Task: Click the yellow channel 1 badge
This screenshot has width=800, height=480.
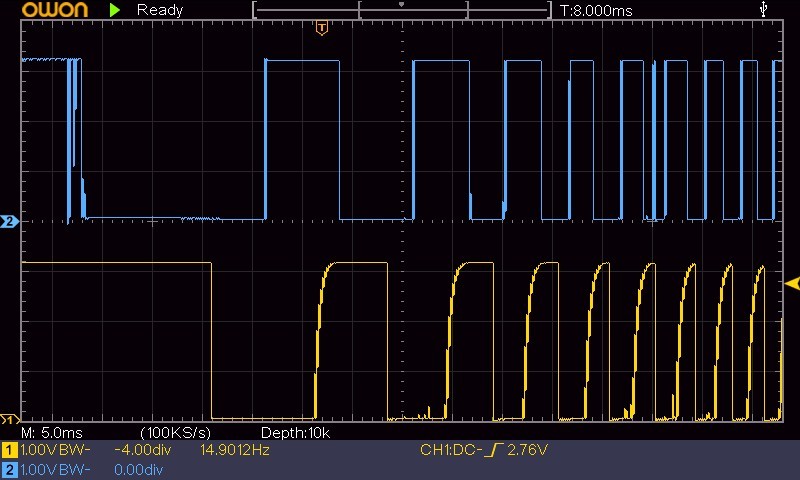Action: (x=10, y=450)
